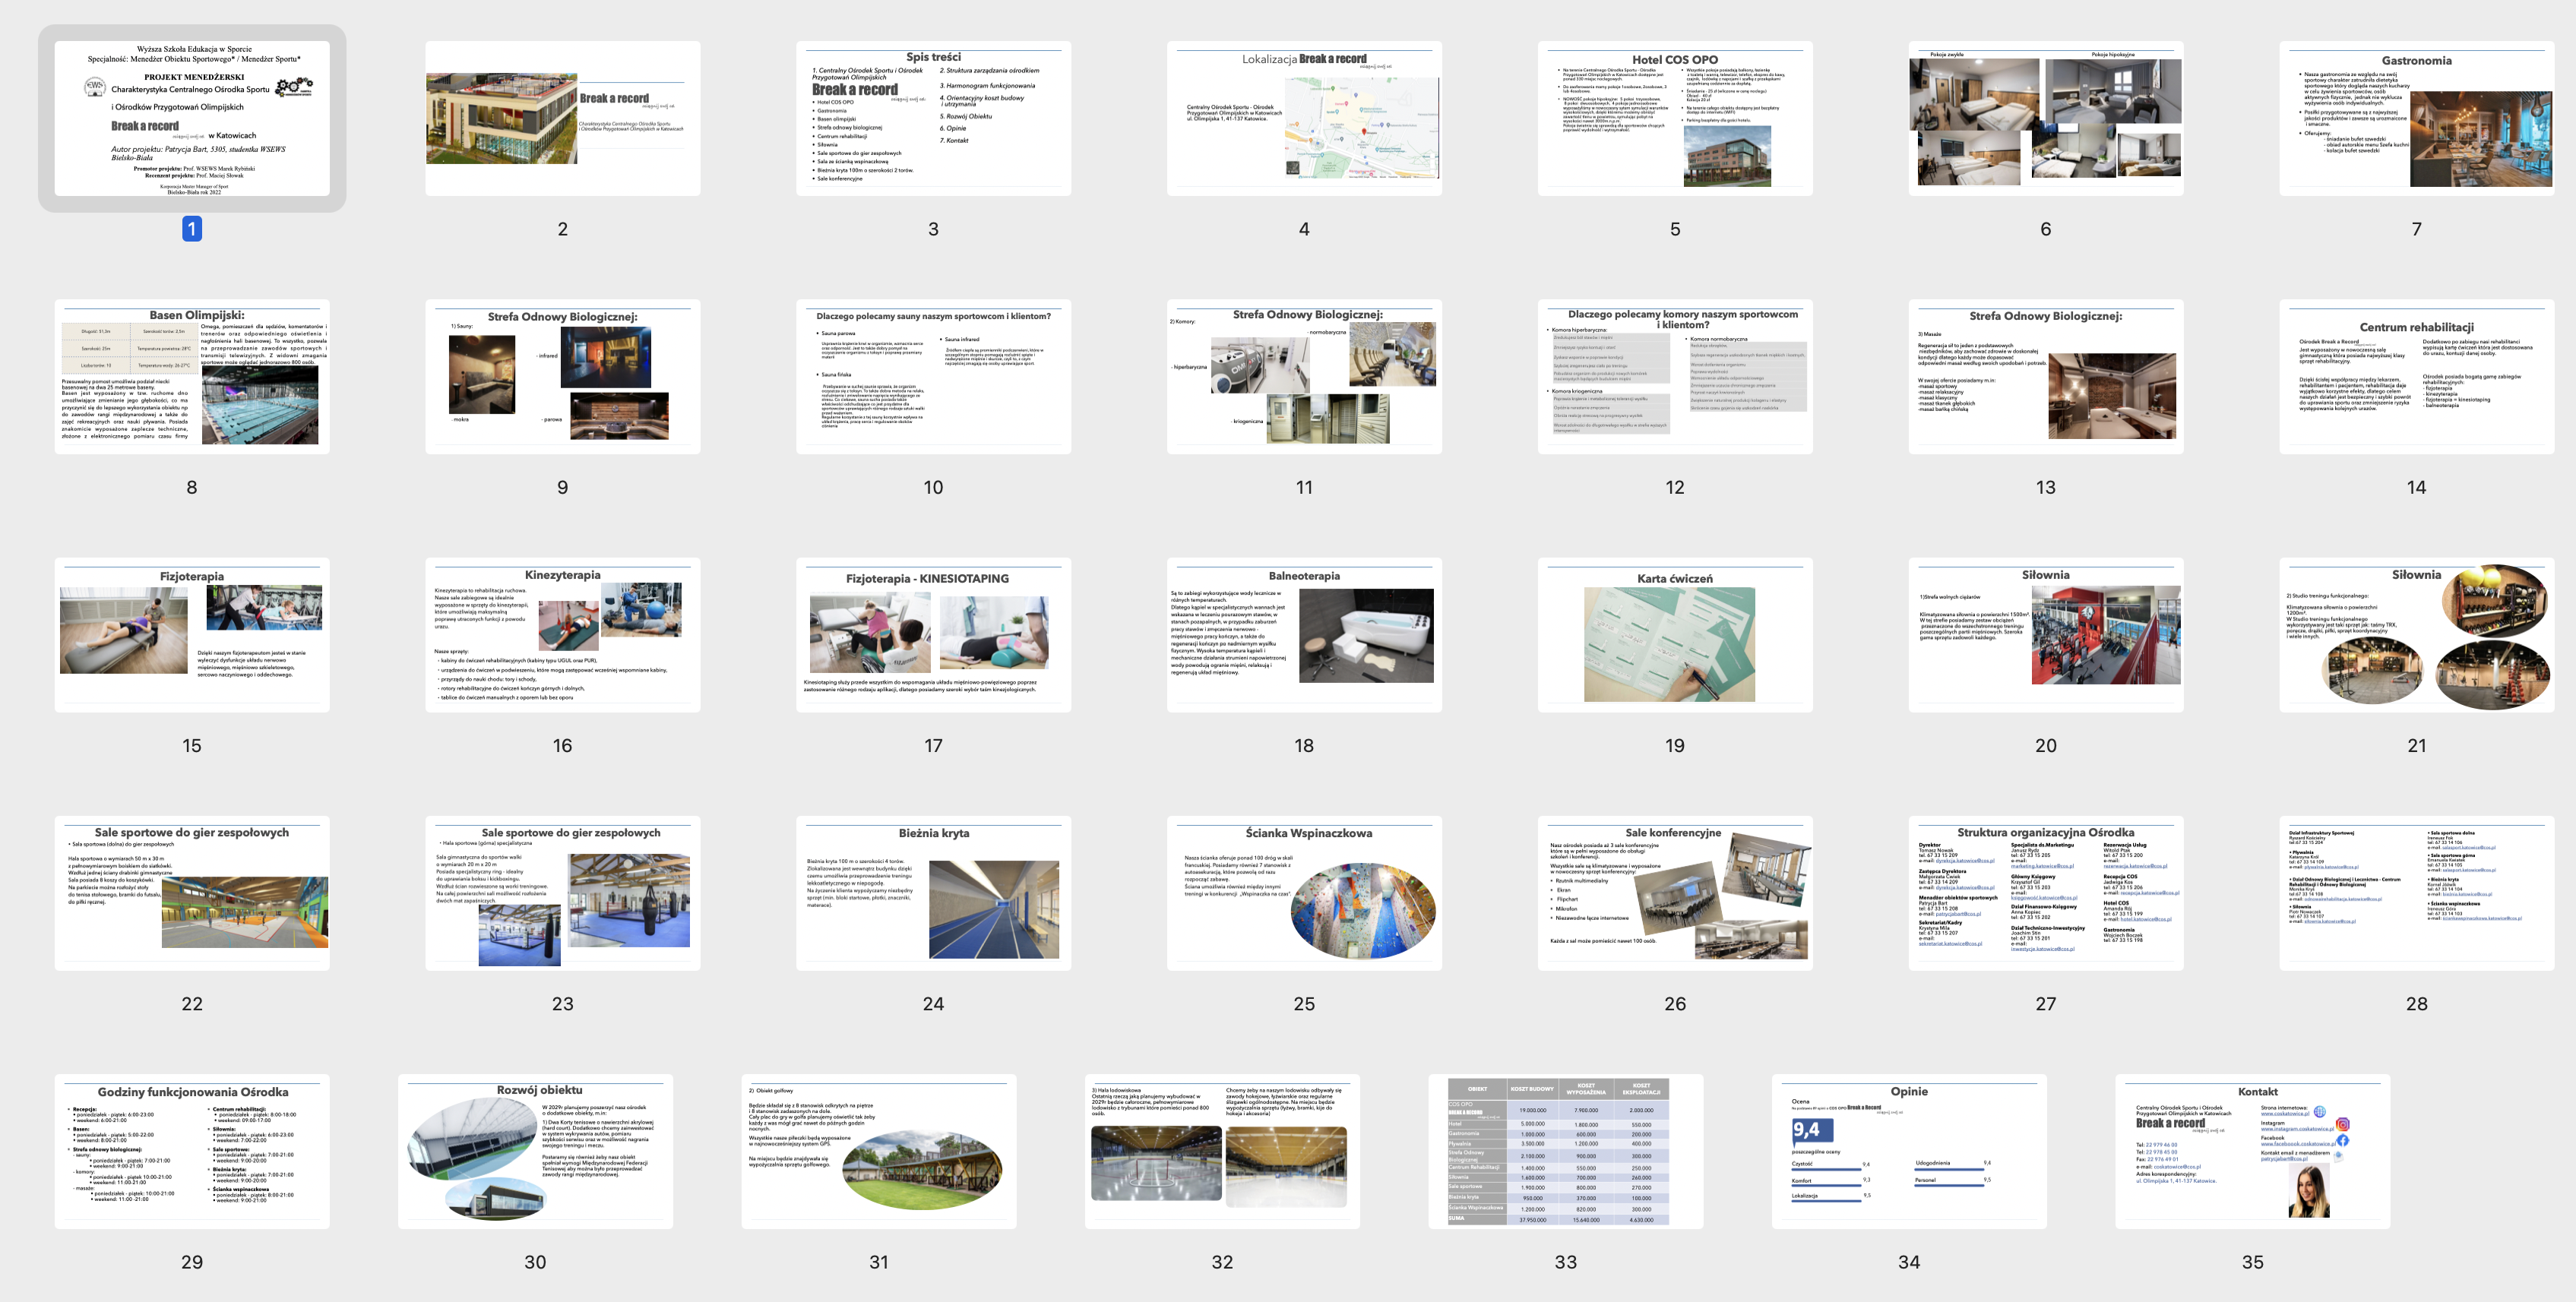
Task: Select slide 14 Centrum rehabilitacji
Action: click(2416, 376)
